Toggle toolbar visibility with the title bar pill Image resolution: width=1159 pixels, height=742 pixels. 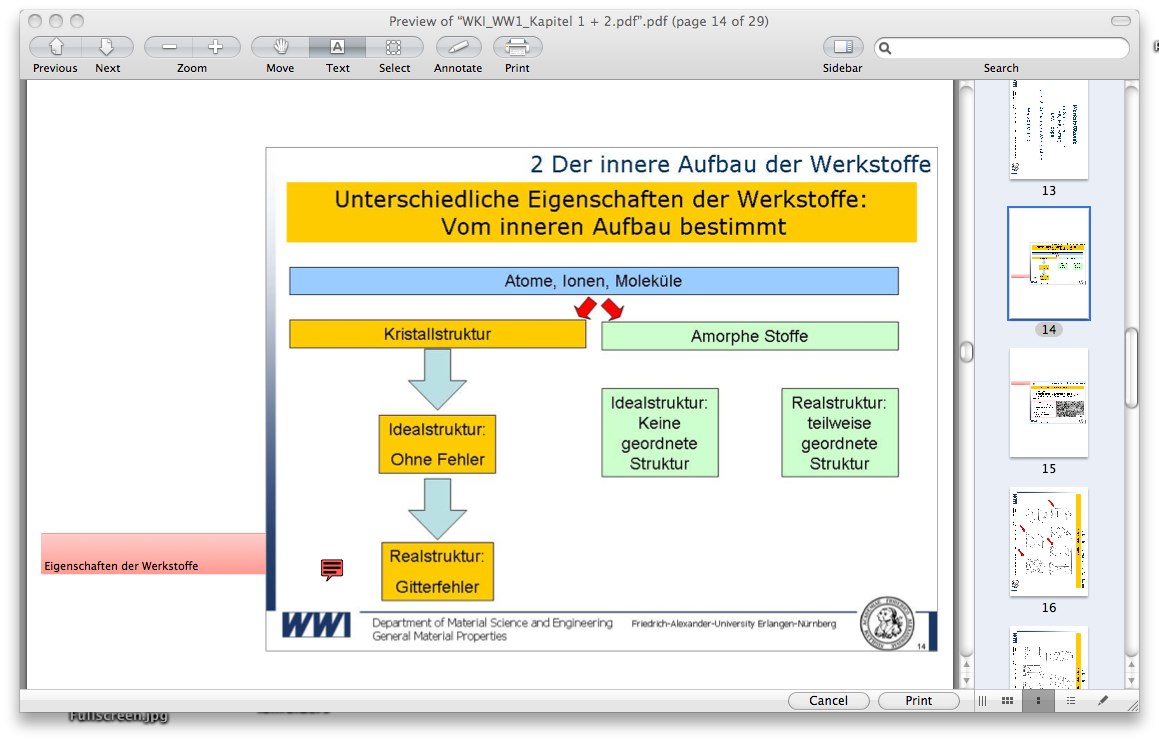[x=1121, y=21]
